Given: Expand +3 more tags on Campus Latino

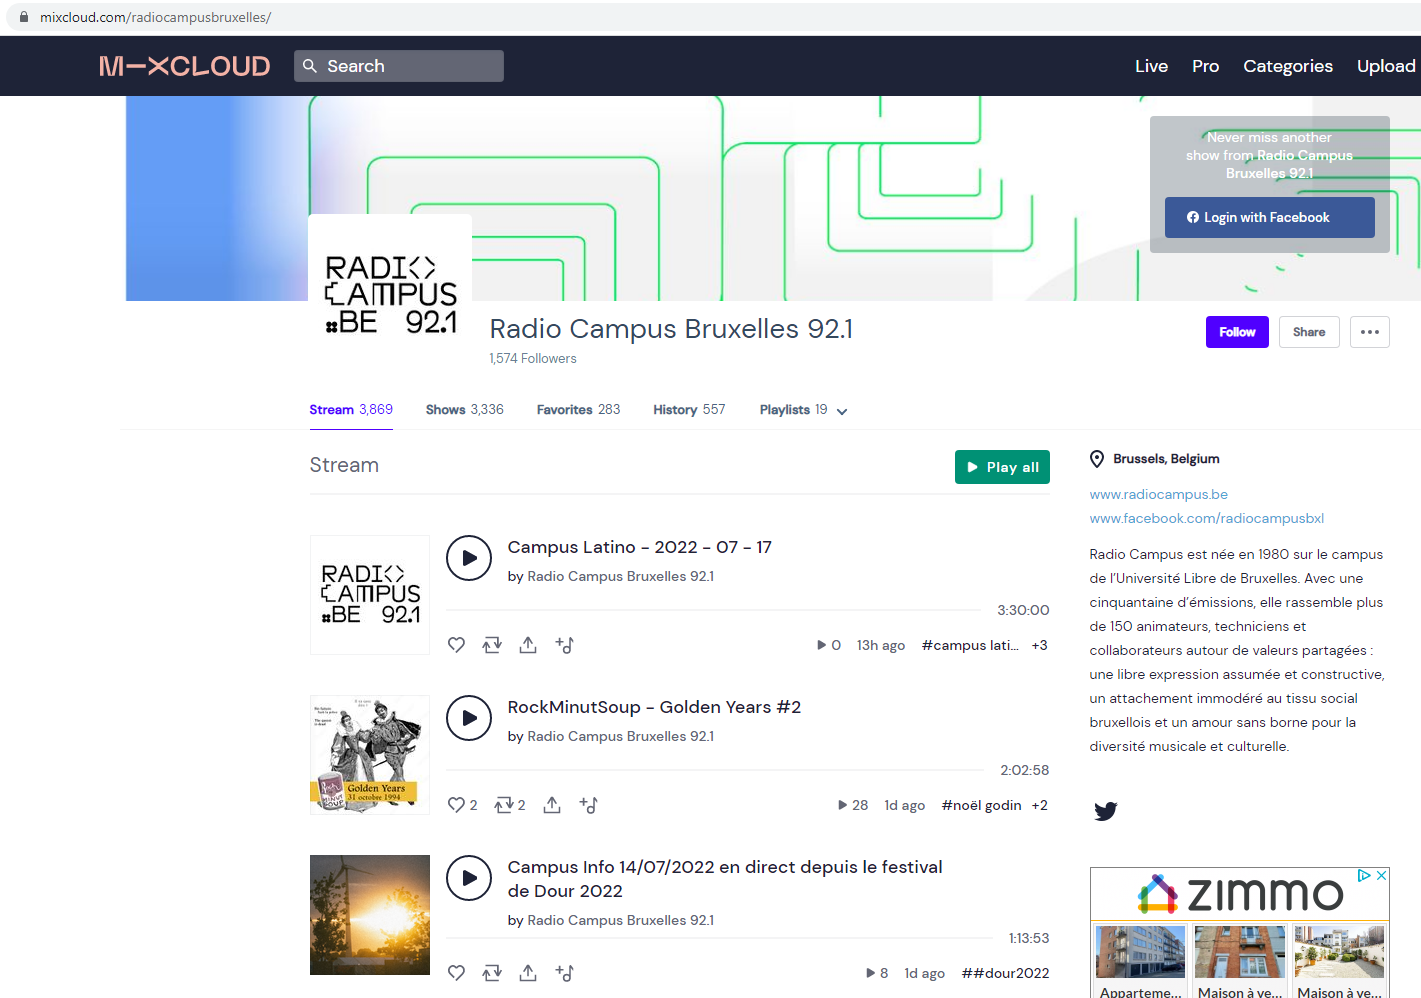Looking at the screenshot, I should pos(1039,645).
